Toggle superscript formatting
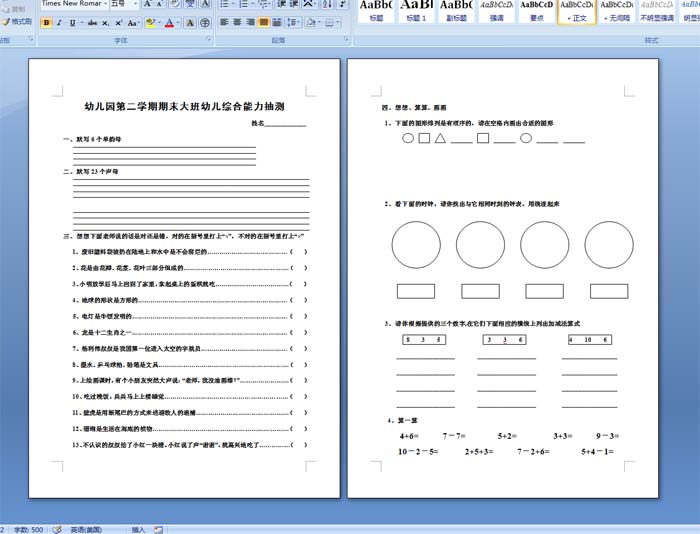 118,23
